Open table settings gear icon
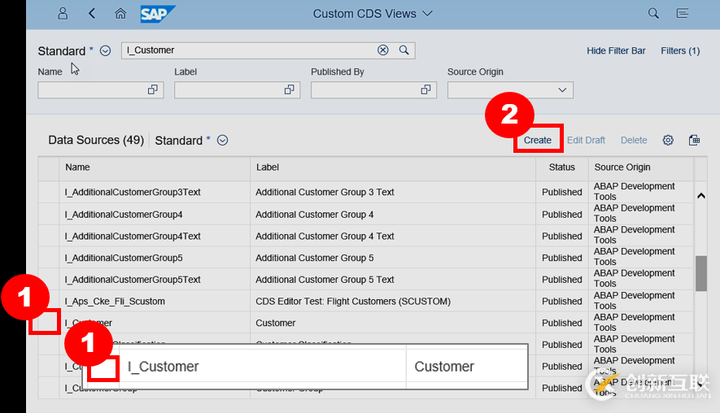The height and width of the screenshot is (413, 720). [668, 141]
